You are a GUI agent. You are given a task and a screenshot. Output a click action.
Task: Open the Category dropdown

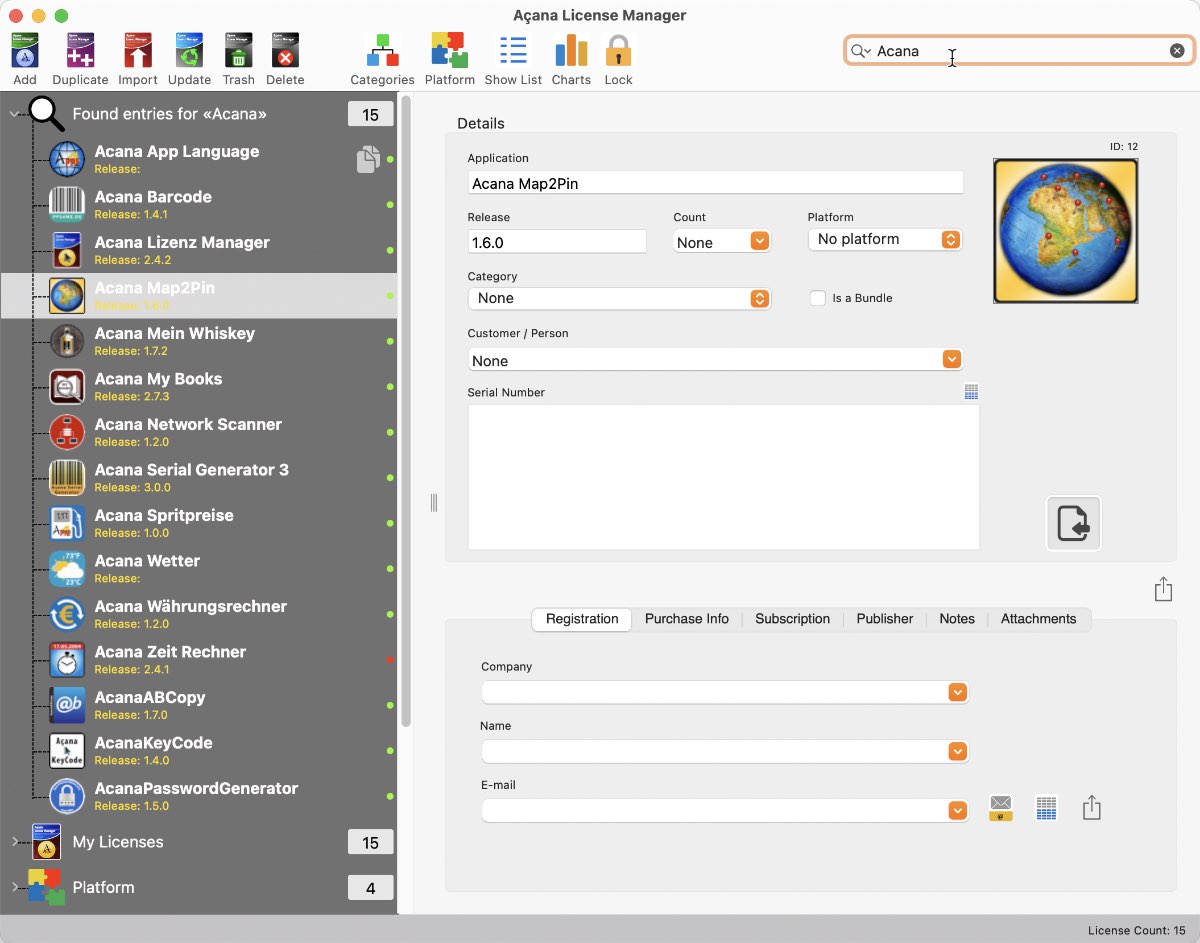619,298
